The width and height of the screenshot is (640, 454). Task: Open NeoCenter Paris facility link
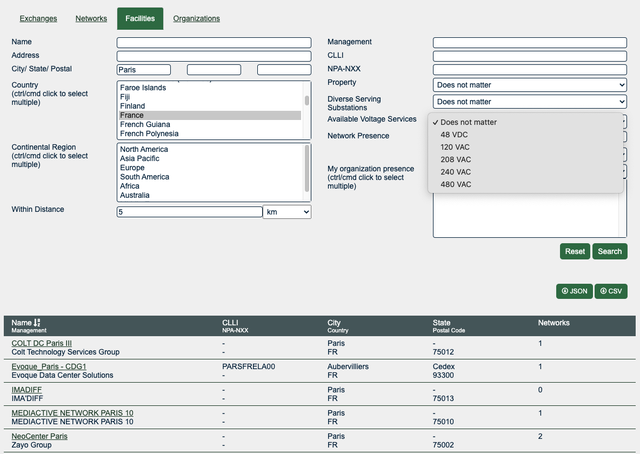(x=40, y=436)
